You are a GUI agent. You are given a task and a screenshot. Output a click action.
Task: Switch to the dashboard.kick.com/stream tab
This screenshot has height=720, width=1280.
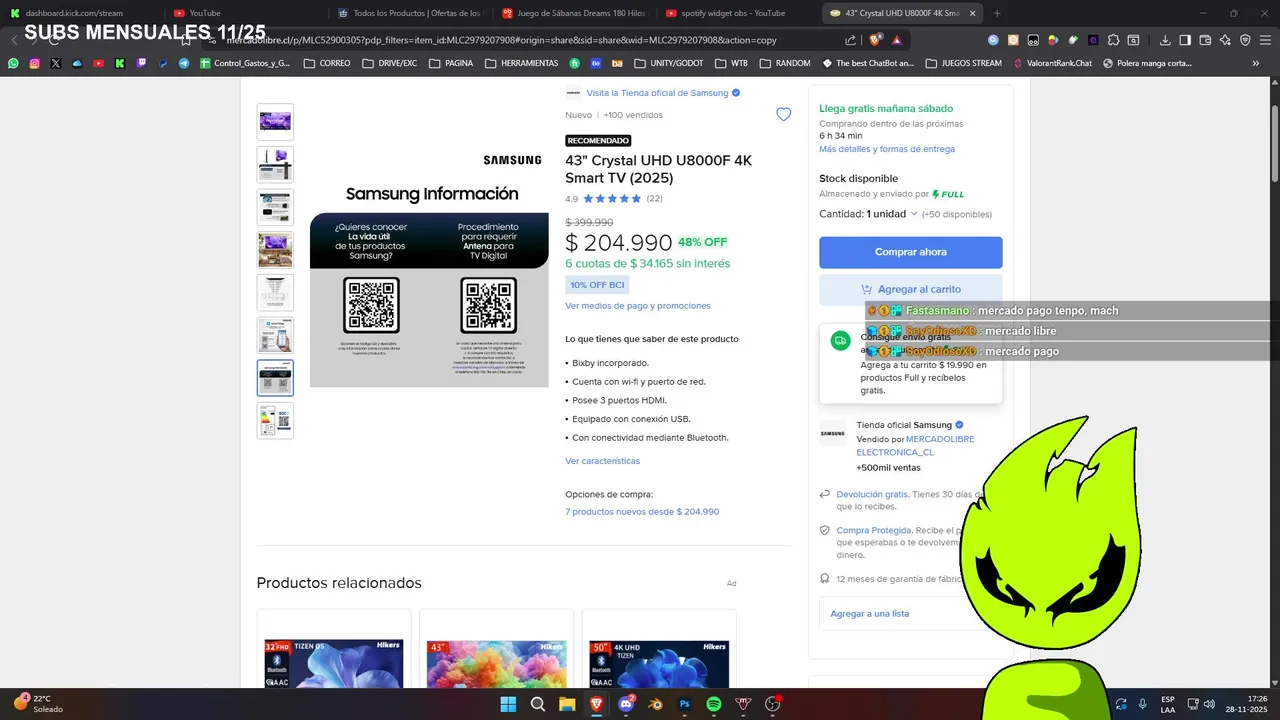(80, 13)
